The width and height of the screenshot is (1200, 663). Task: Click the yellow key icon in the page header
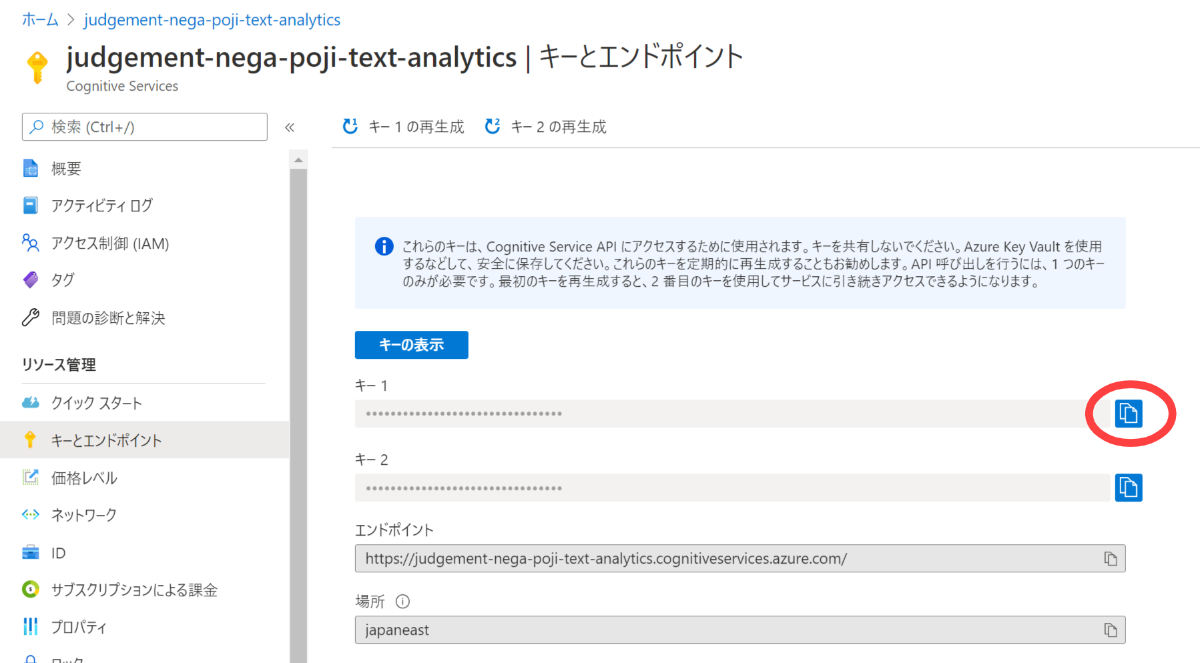click(37, 68)
